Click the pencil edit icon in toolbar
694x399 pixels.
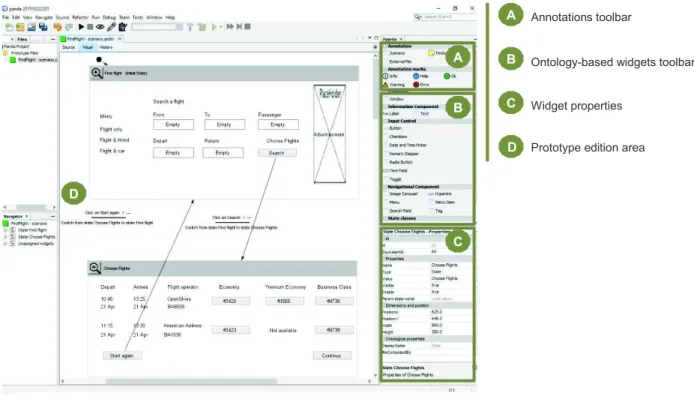112,27
